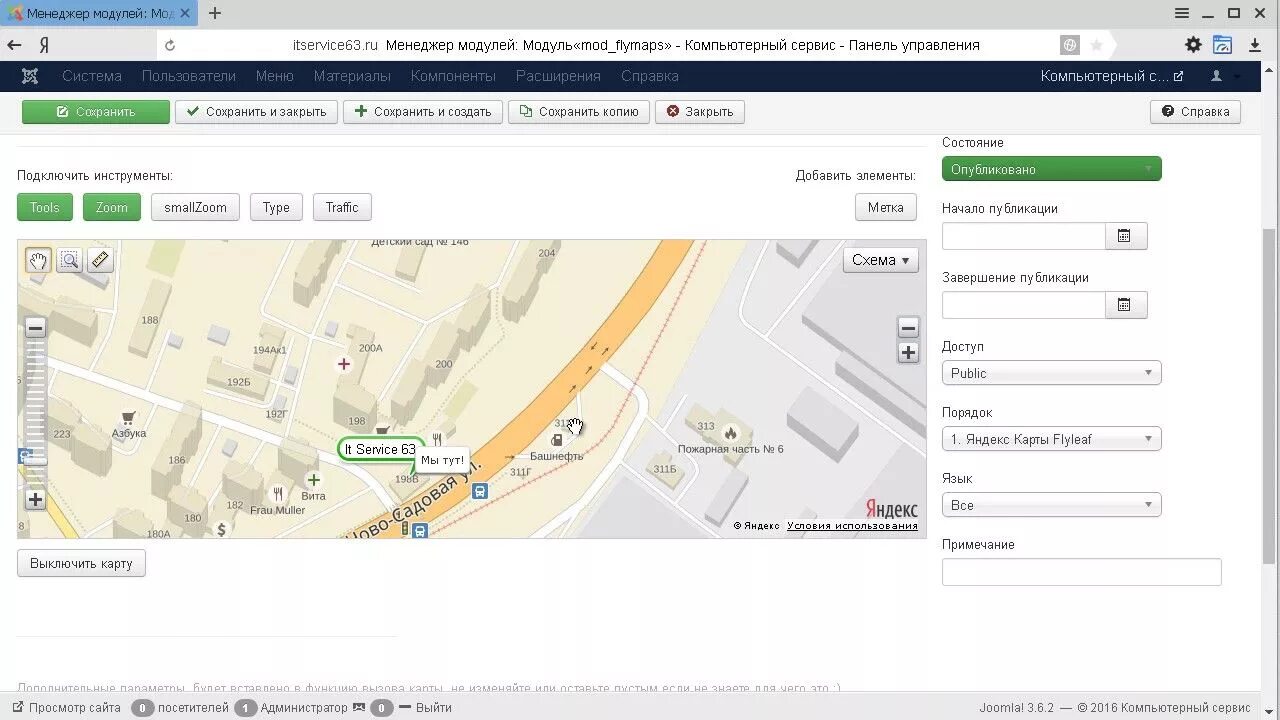Enable the smallZoom instrument
1280x720 pixels.
196,207
